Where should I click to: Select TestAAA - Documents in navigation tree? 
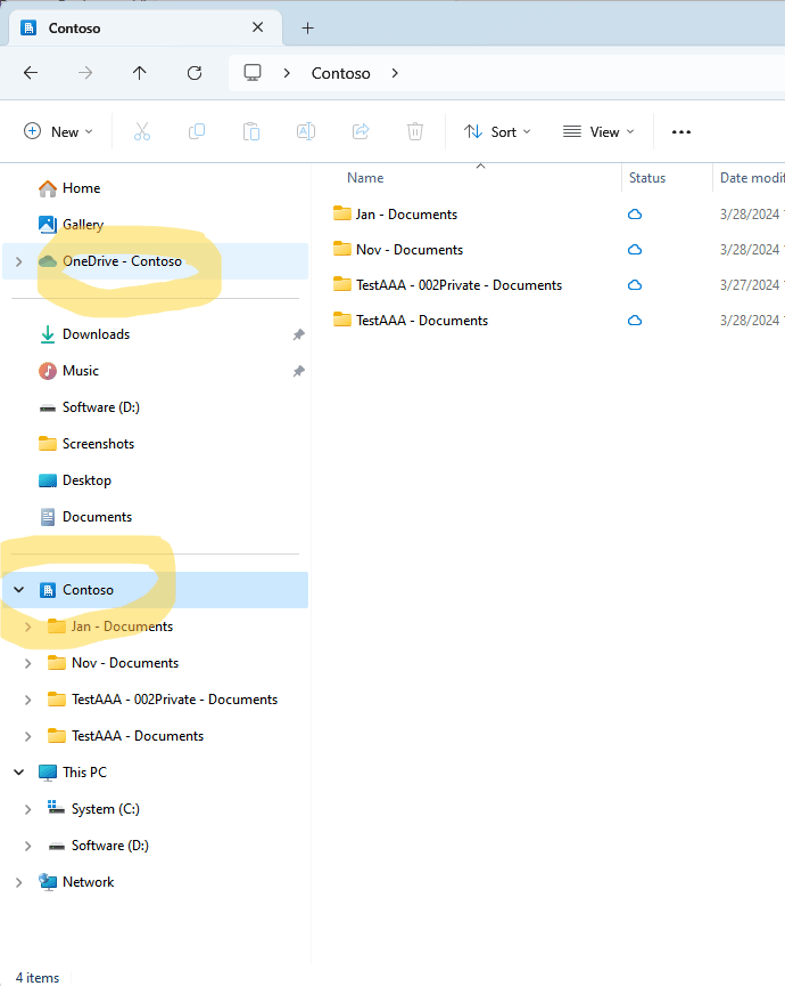pyautogui.click(x=138, y=736)
